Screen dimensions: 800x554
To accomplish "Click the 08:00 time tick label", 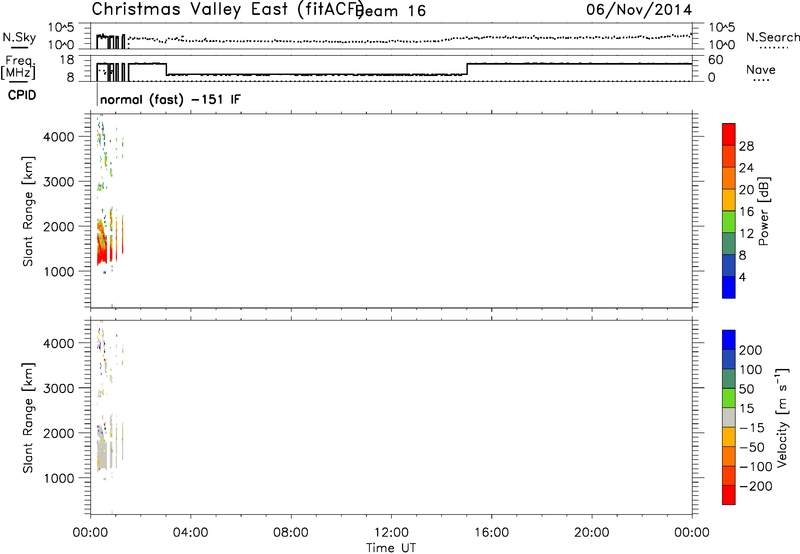I will click(290, 533).
